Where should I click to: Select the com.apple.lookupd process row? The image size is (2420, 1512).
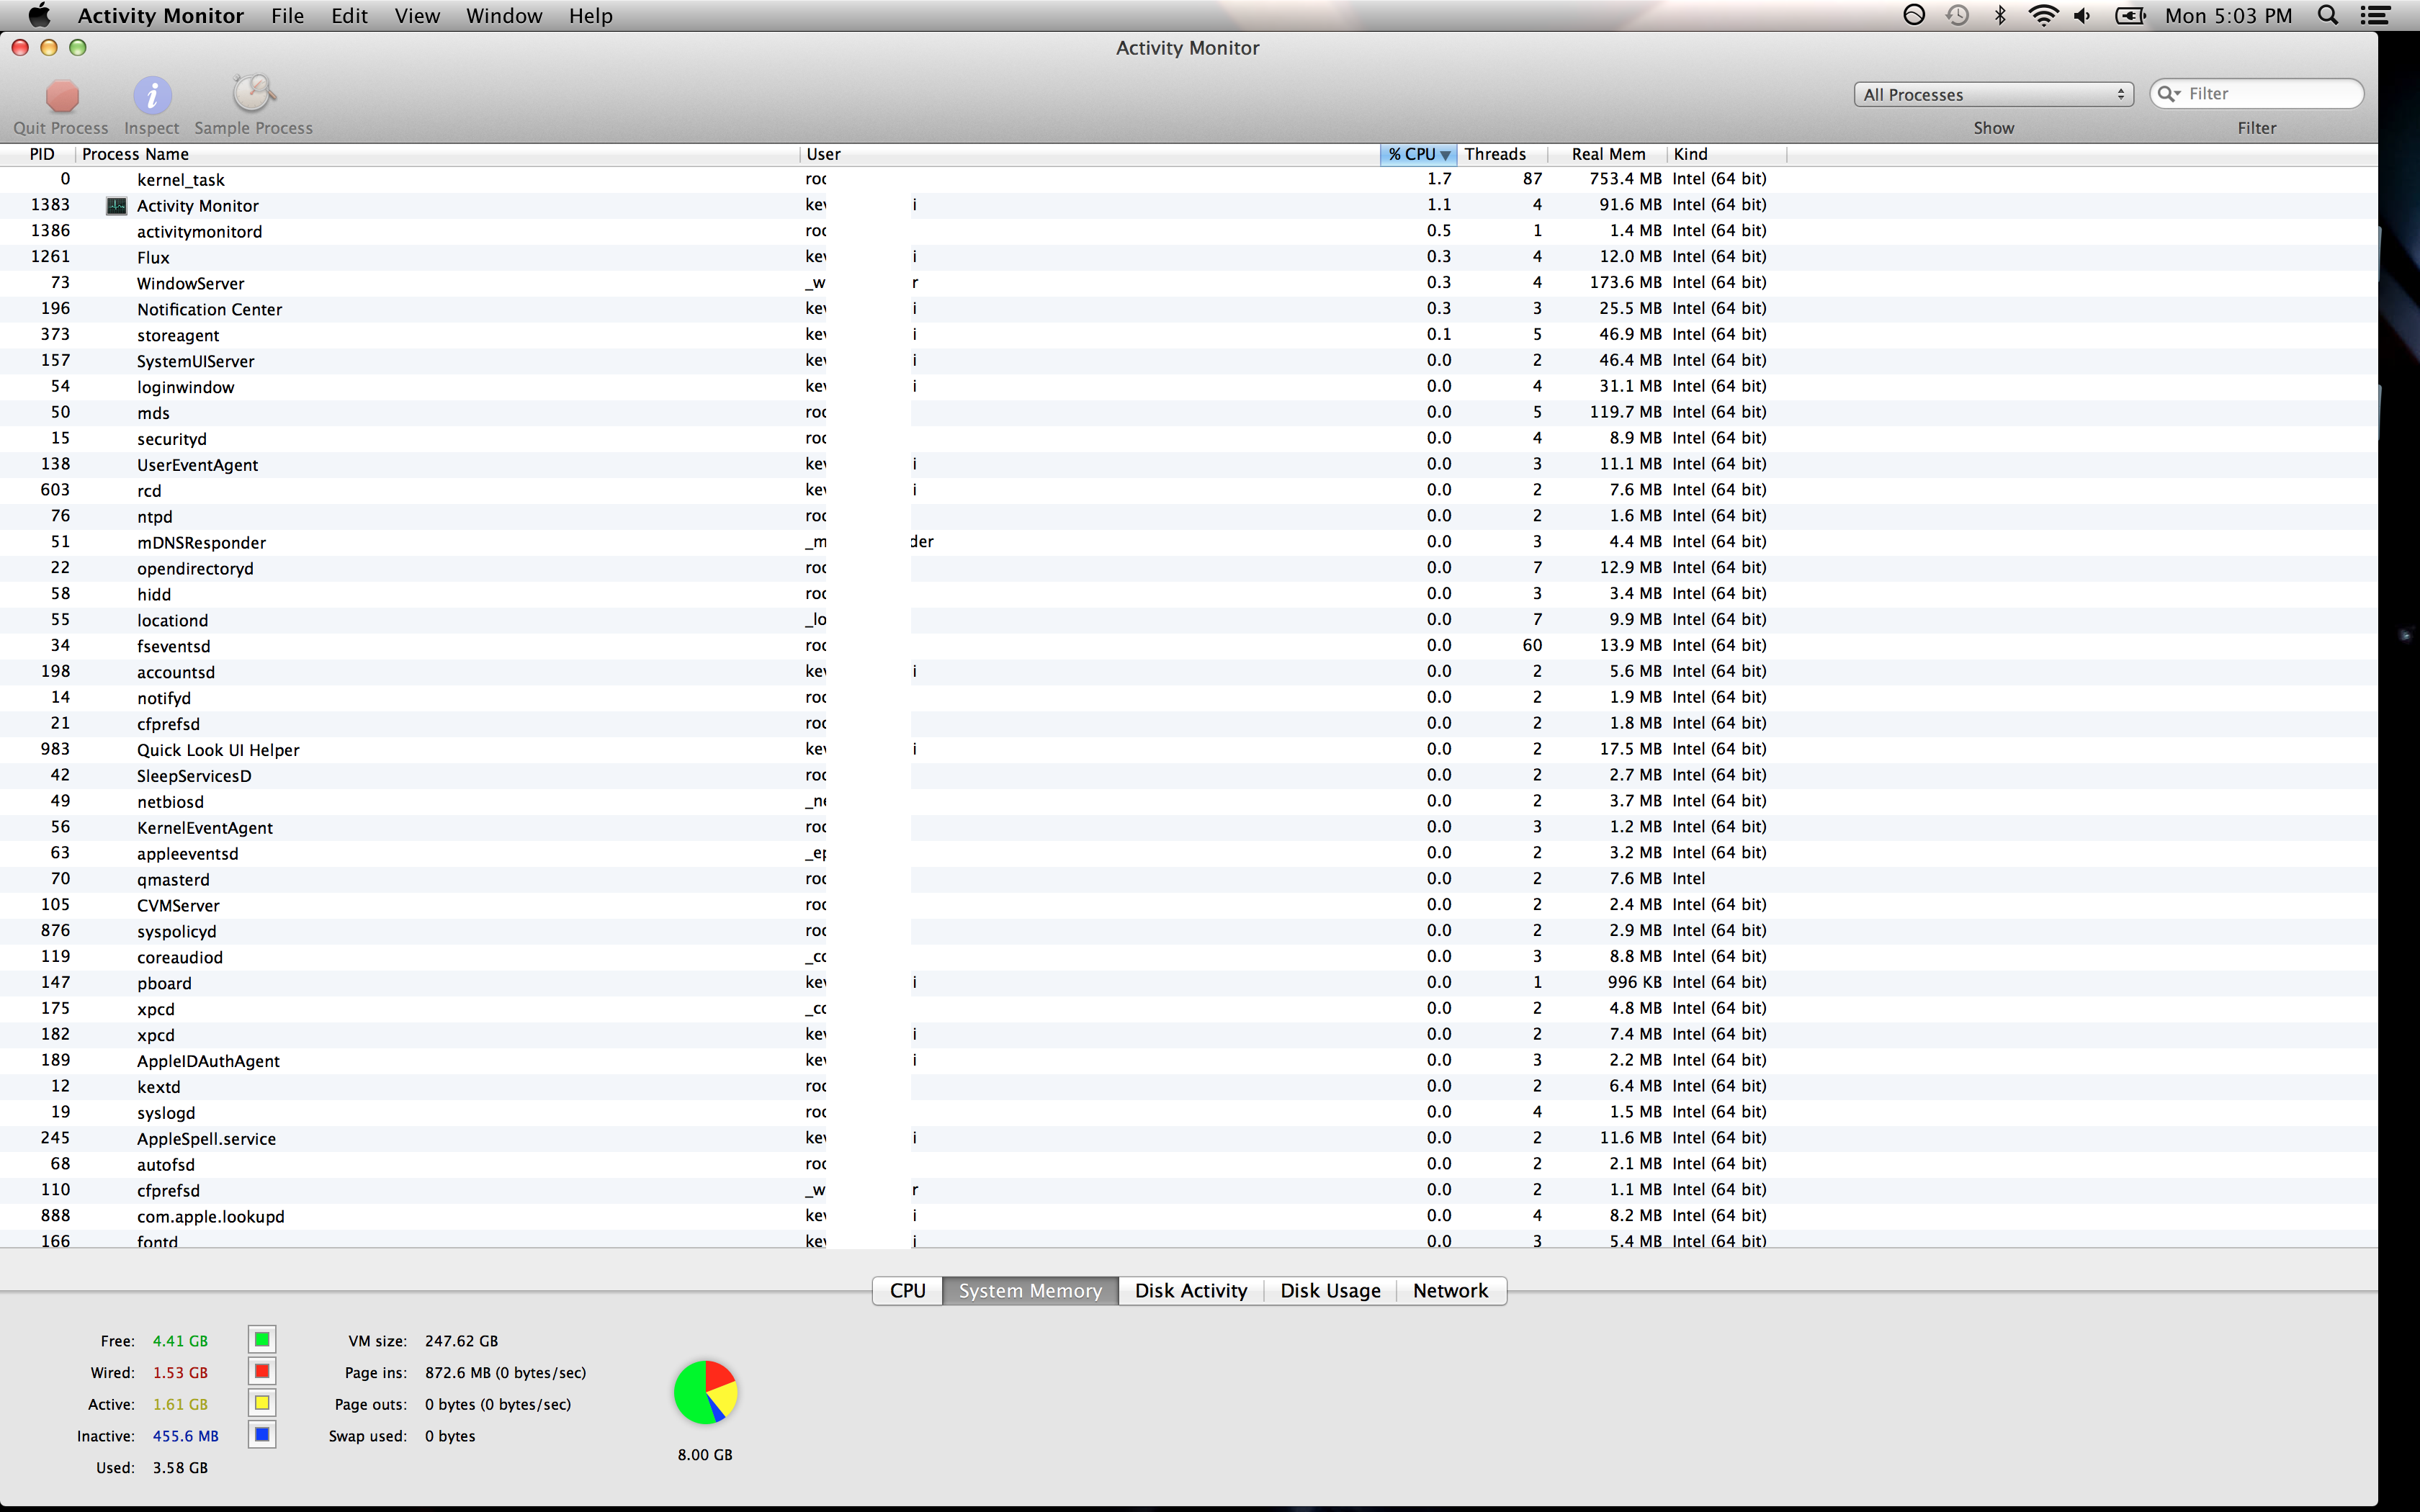tap(1188, 1216)
